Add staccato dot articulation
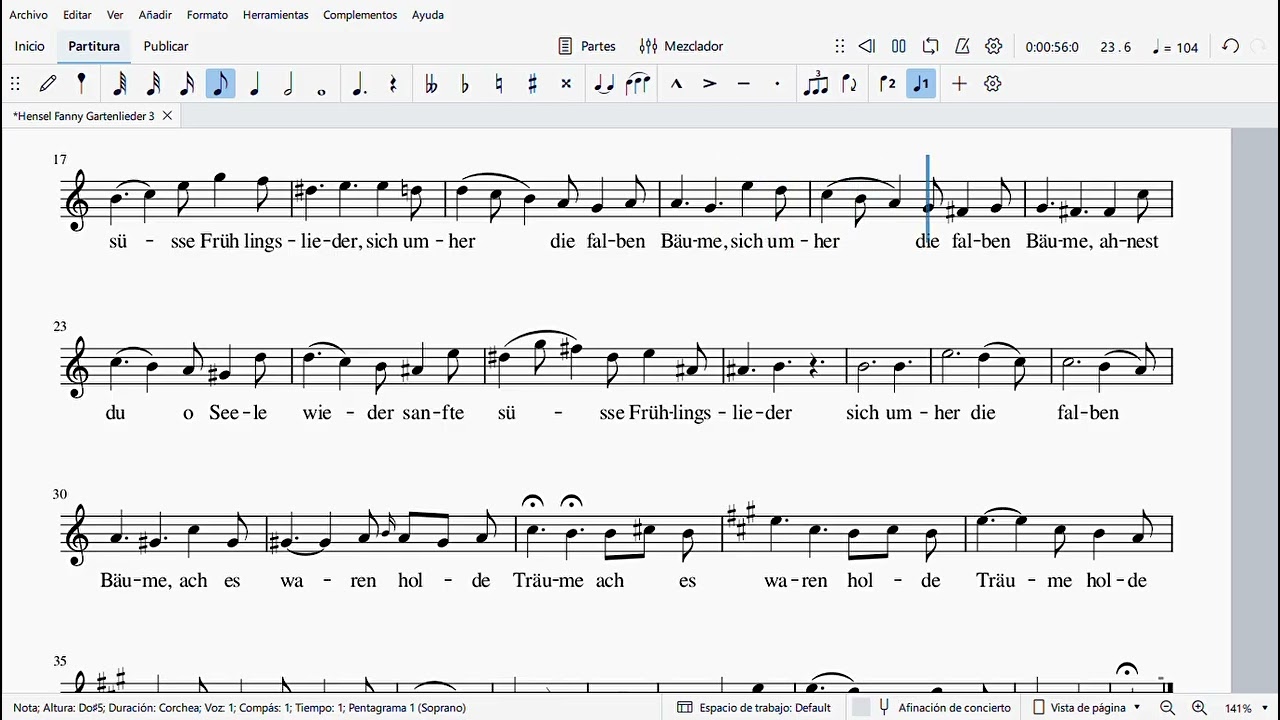Viewport: 1280px width, 720px height. point(777,84)
